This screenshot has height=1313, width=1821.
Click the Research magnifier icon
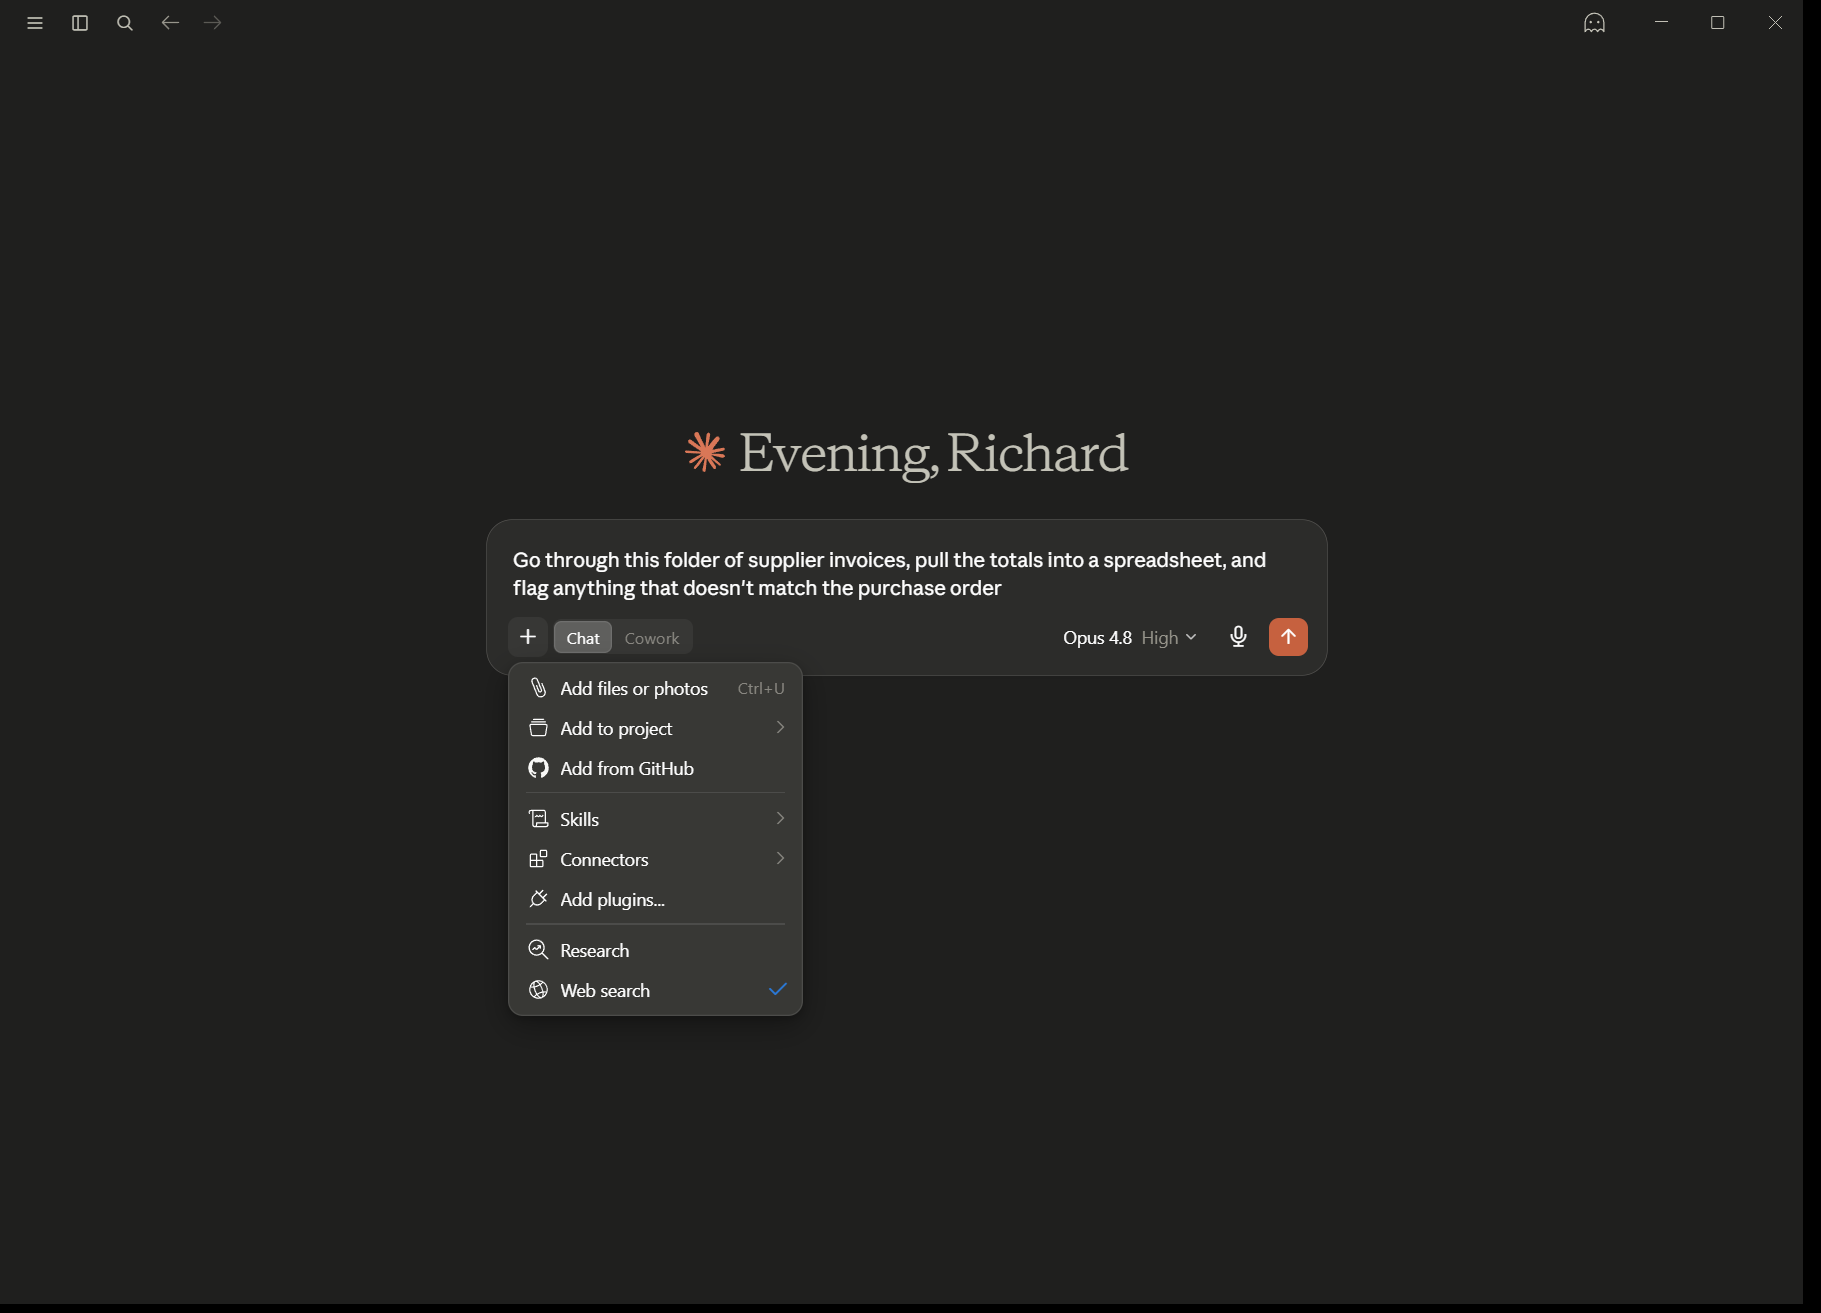click(x=538, y=950)
